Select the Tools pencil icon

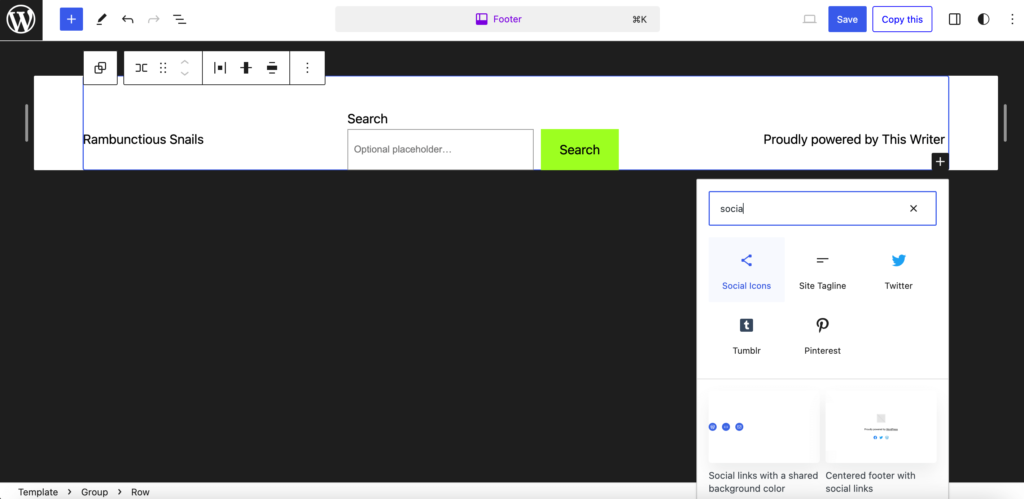[x=101, y=20]
